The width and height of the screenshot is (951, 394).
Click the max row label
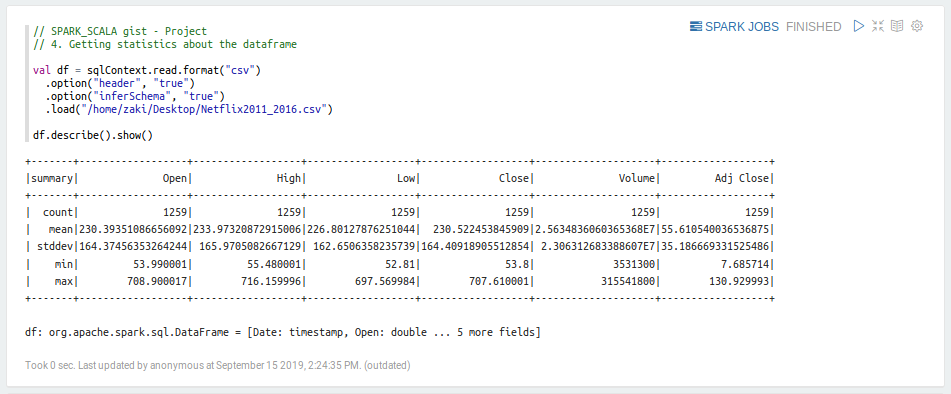[64, 281]
